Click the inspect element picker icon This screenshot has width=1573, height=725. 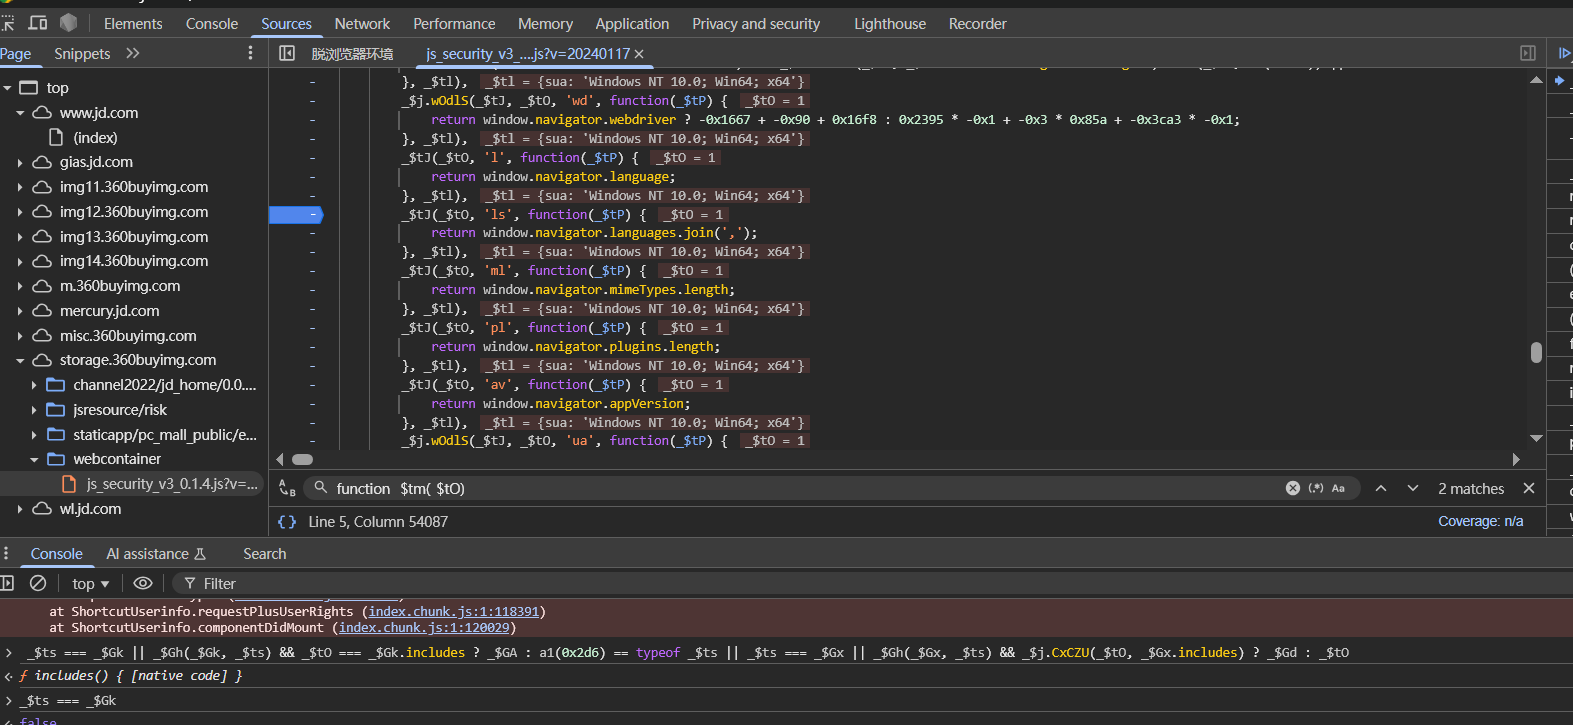point(8,23)
